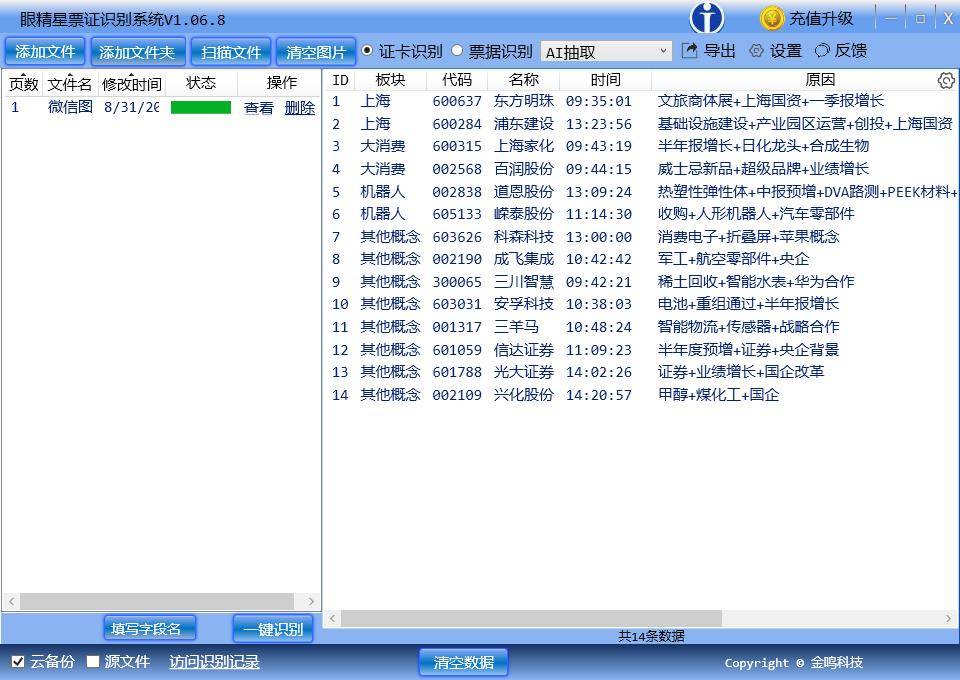Click 状态 column header in file list
960x680 pixels.
pos(201,83)
